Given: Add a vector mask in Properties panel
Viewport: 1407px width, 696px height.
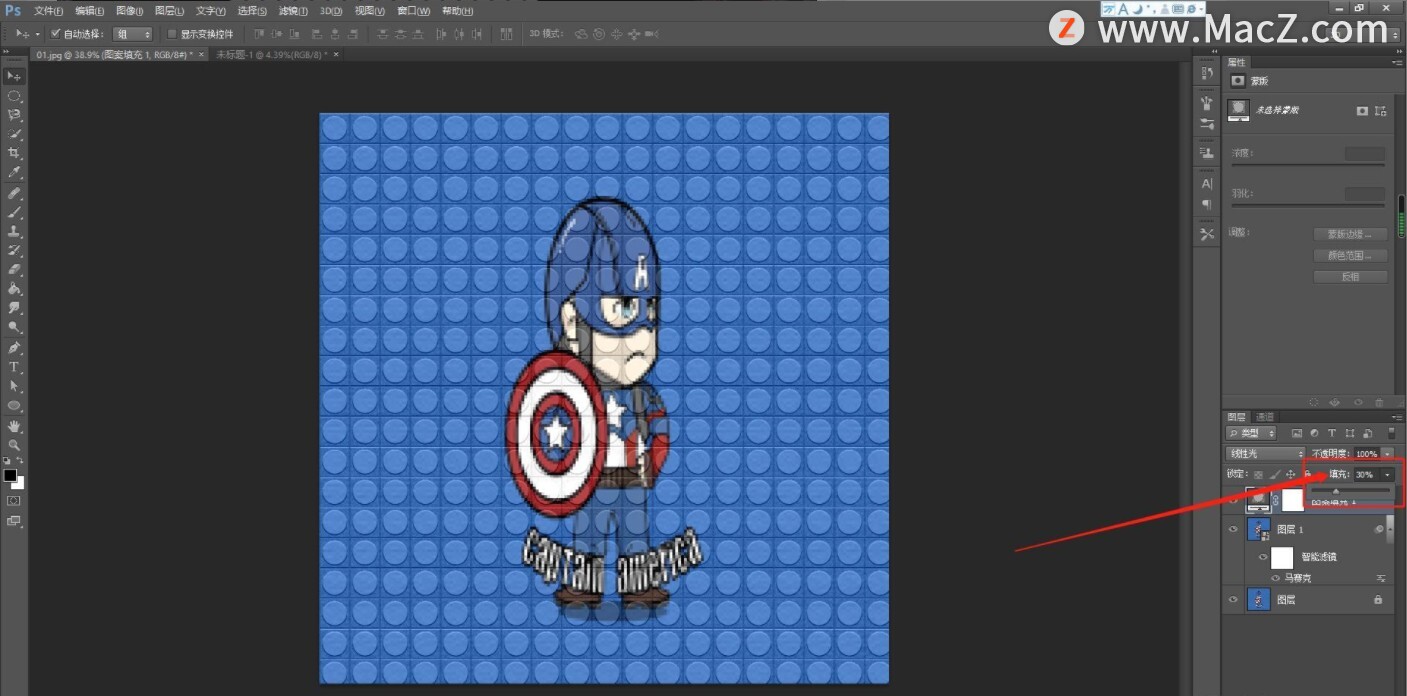Looking at the screenshot, I should coord(1381,110).
